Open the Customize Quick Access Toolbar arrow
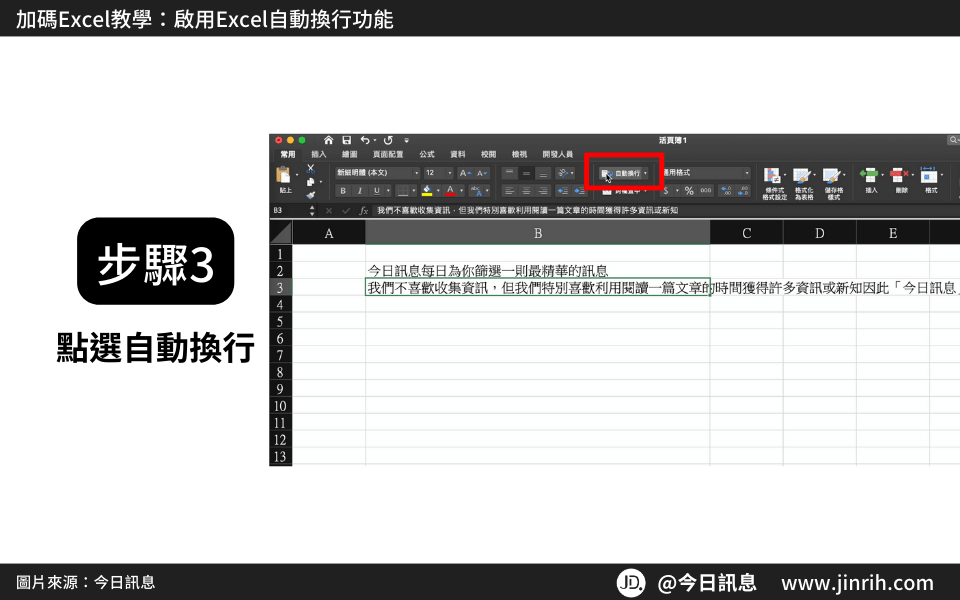The height and width of the screenshot is (600, 960). (407, 140)
